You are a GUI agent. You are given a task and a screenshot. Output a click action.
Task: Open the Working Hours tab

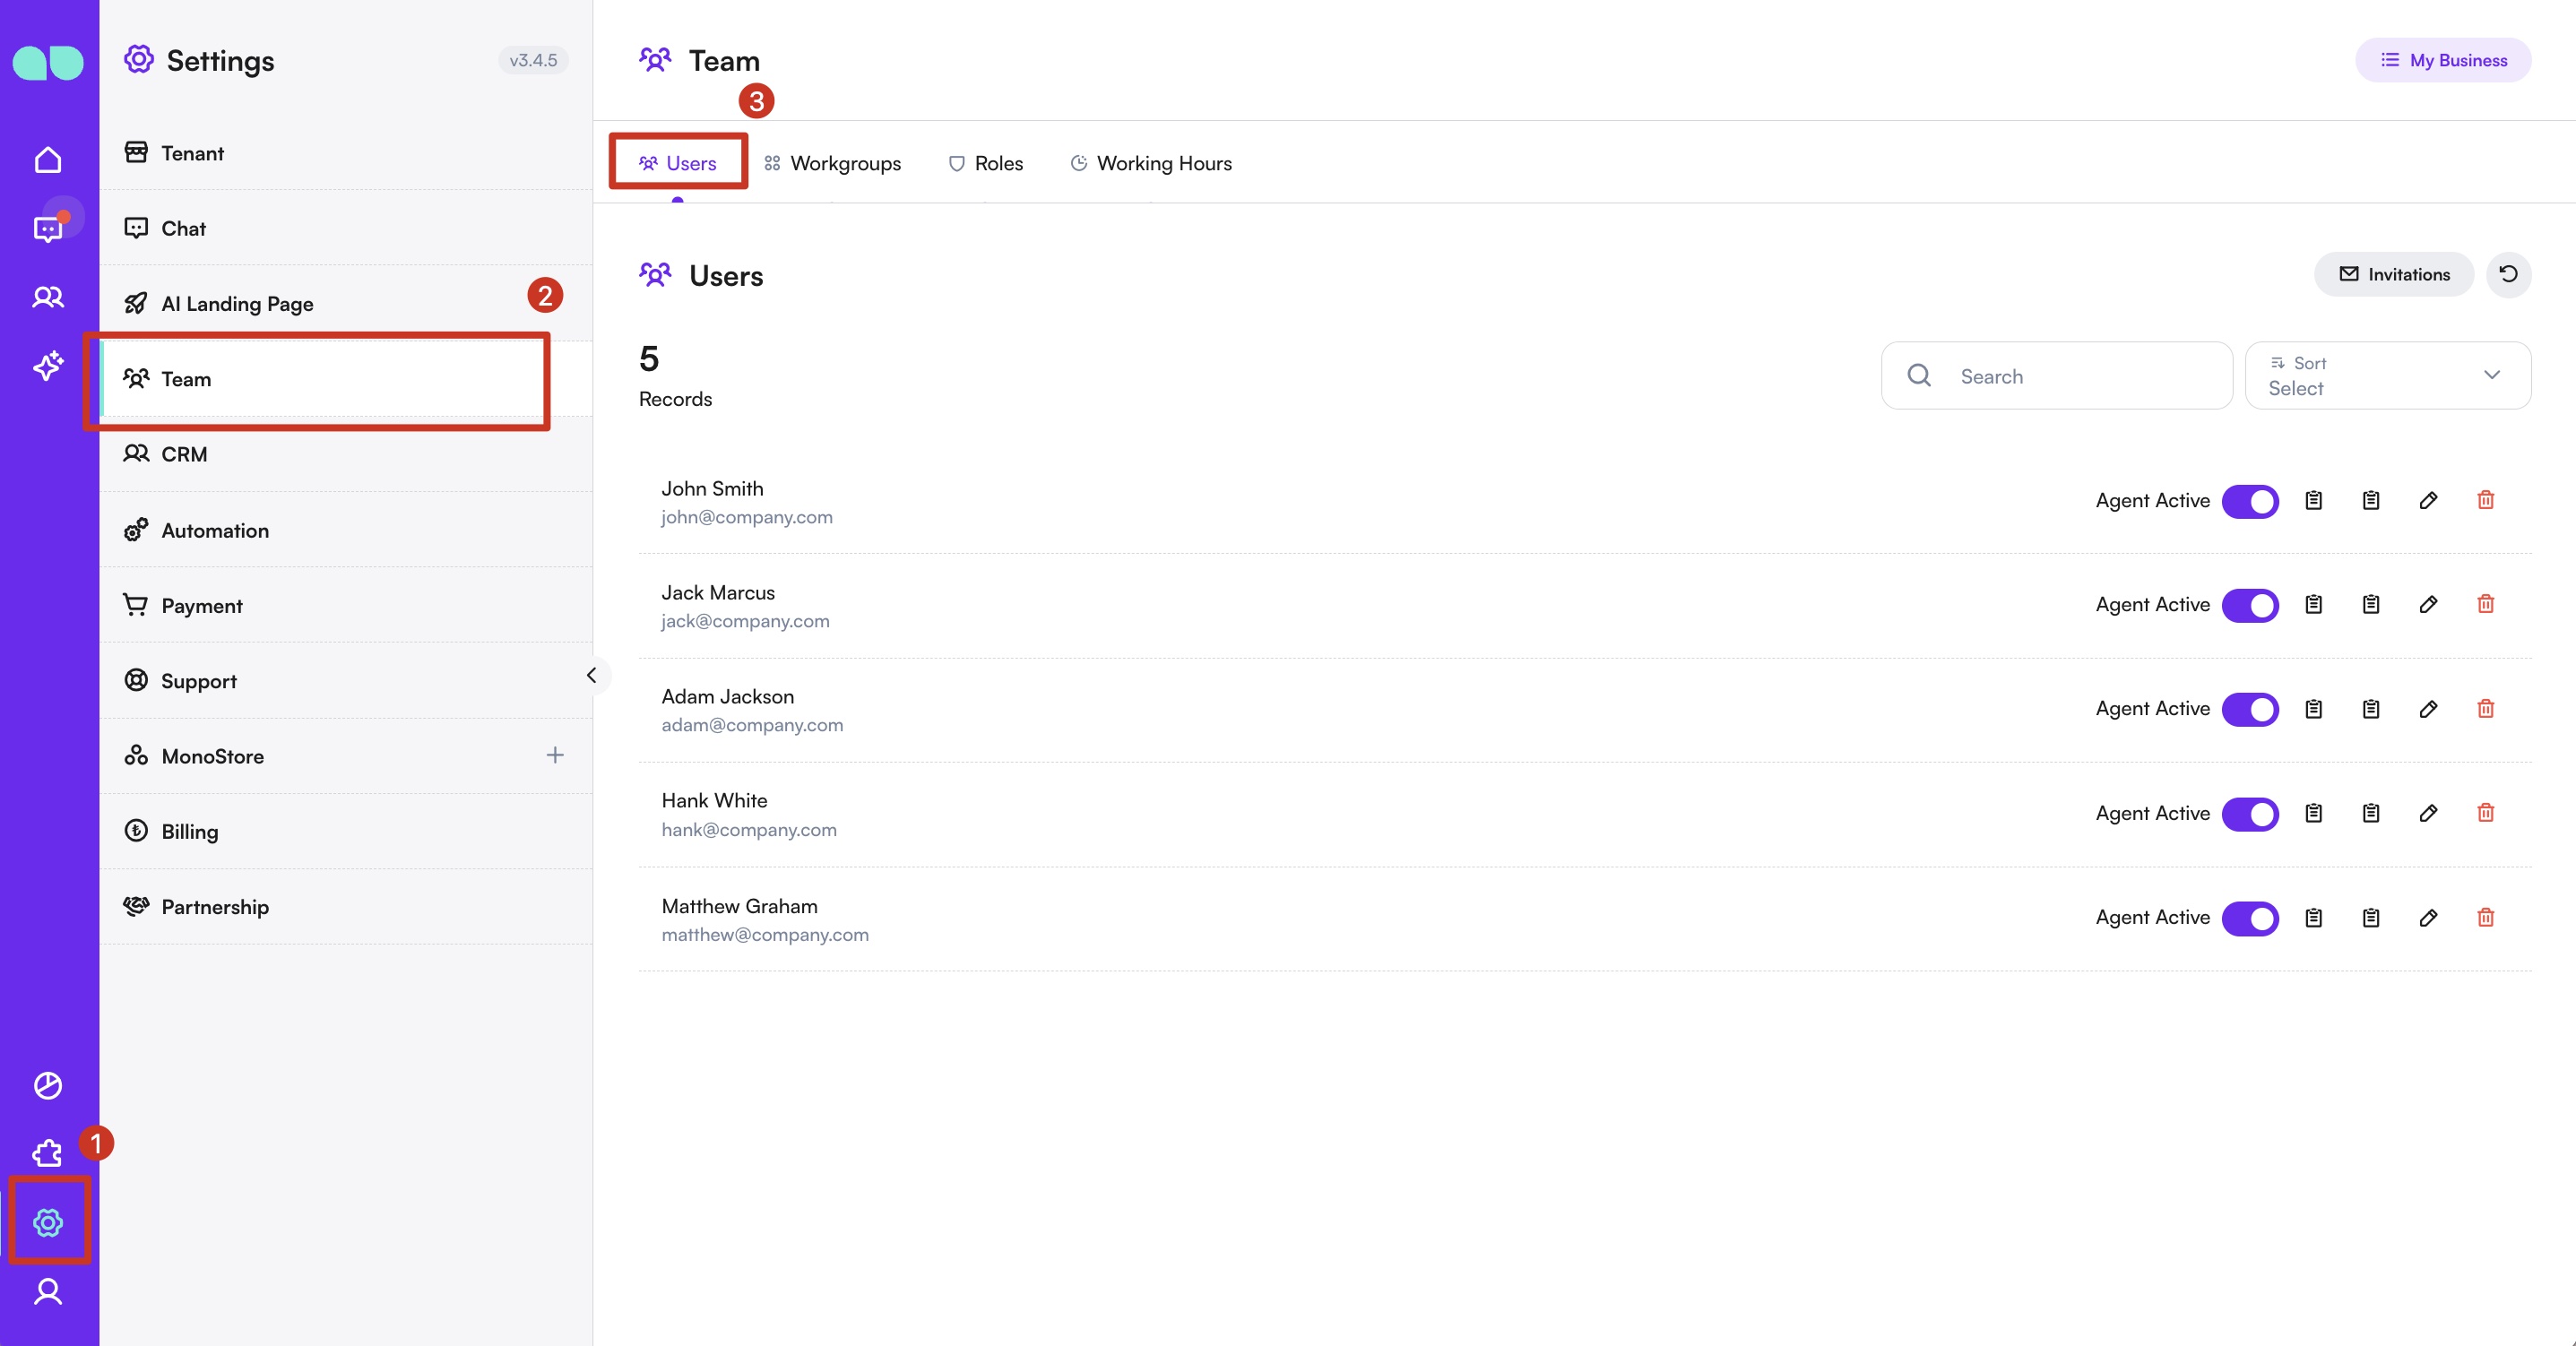1151,163
